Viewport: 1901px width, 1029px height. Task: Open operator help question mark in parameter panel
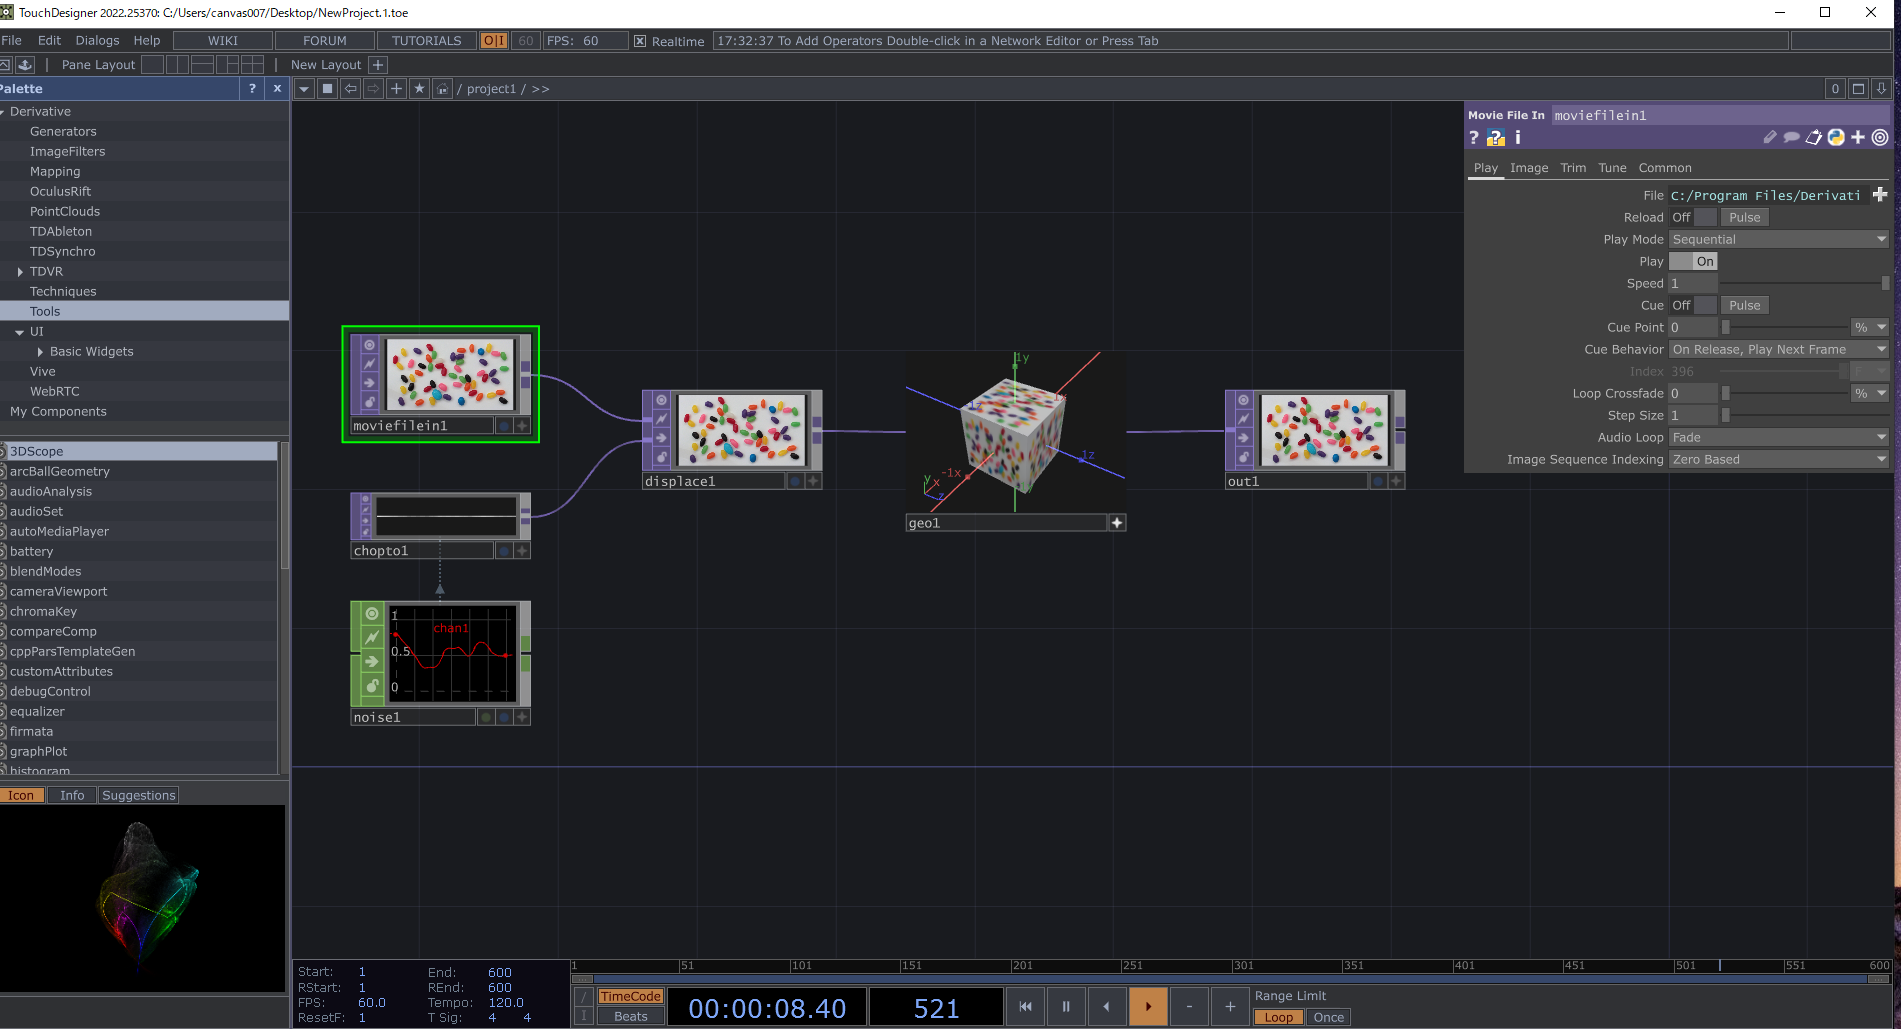pyautogui.click(x=1474, y=138)
